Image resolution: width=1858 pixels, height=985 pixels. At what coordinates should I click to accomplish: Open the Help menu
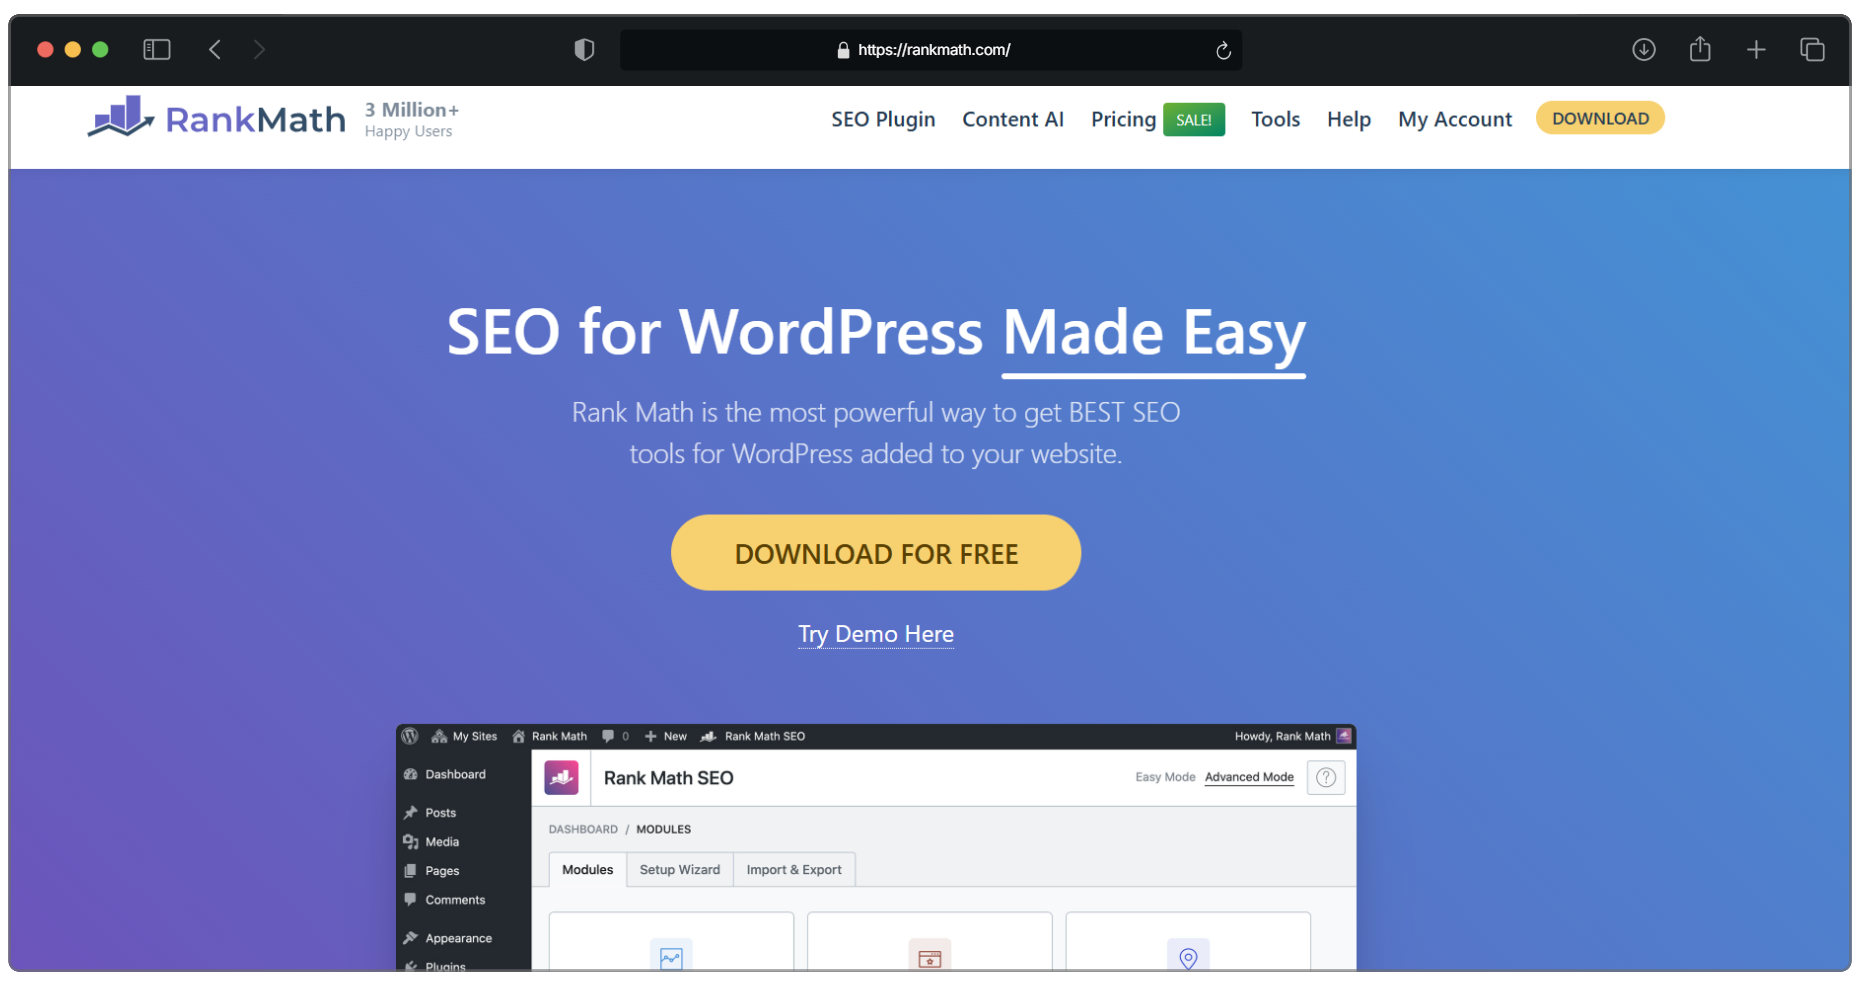pyautogui.click(x=1349, y=119)
